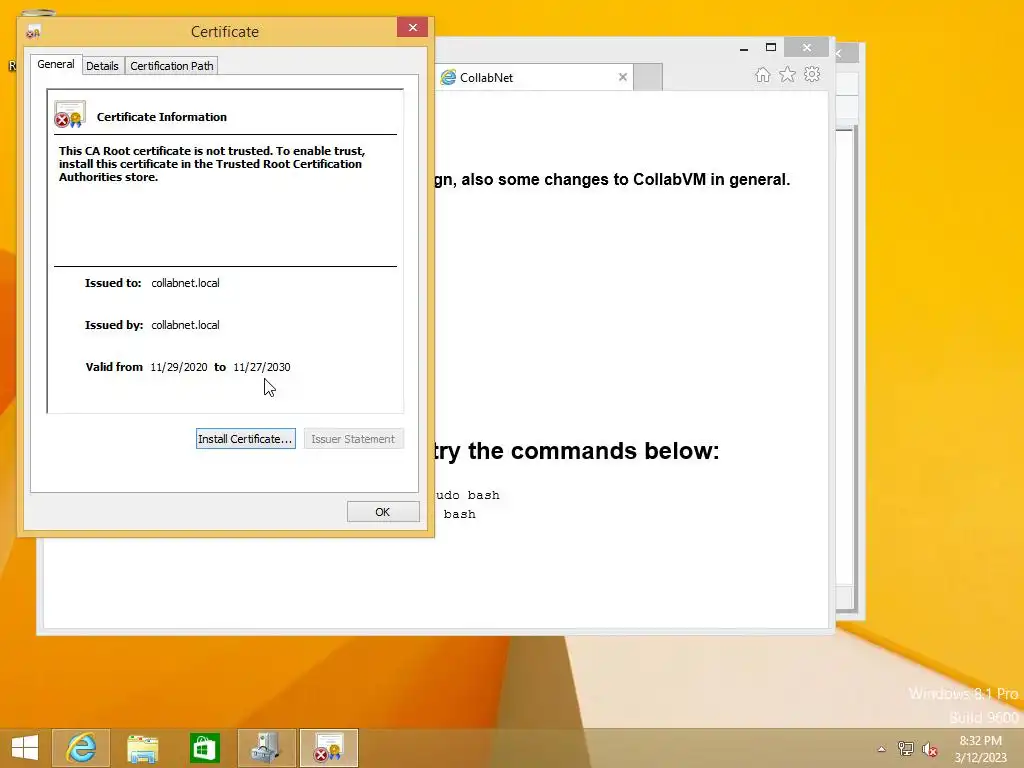Open File Explorer from the taskbar
Image resolution: width=1024 pixels, height=768 pixels.
tap(142, 748)
